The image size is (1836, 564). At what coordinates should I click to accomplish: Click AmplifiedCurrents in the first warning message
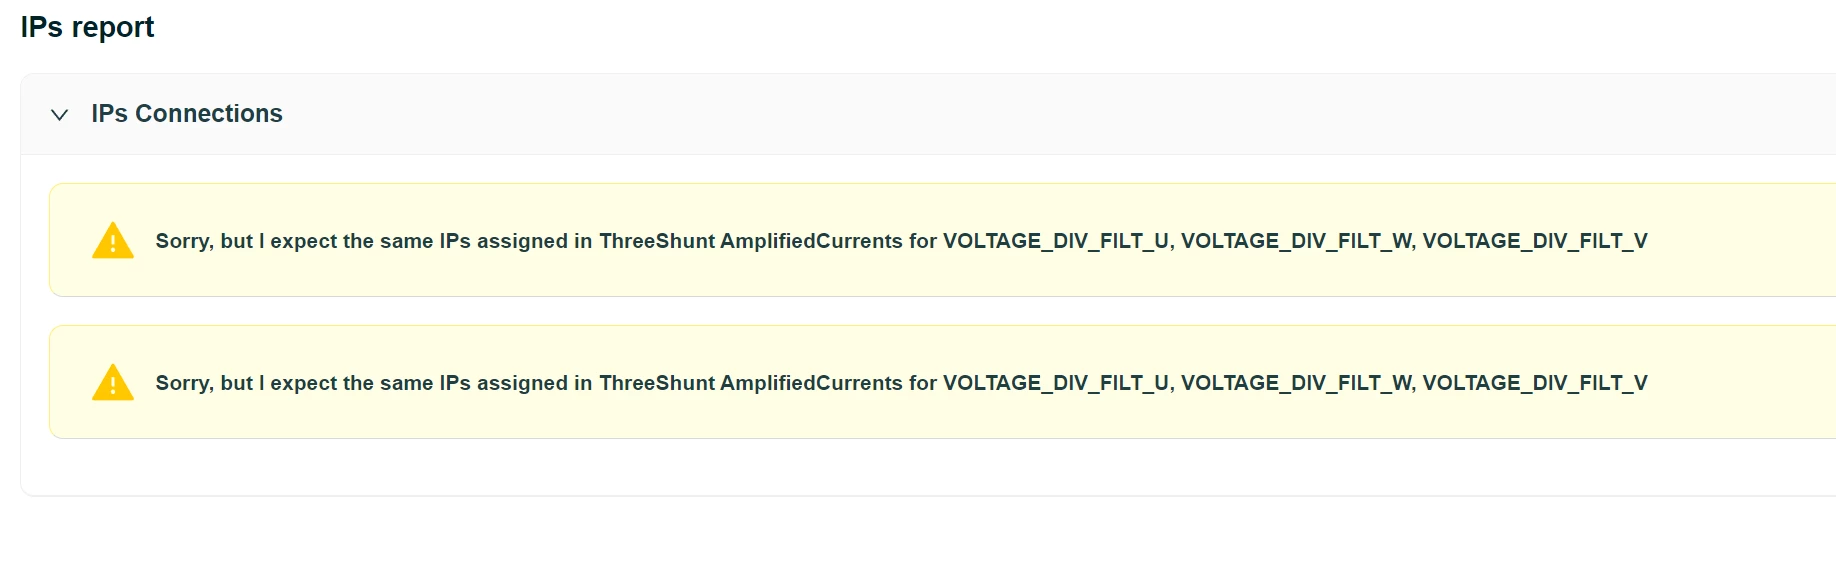click(811, 241)
